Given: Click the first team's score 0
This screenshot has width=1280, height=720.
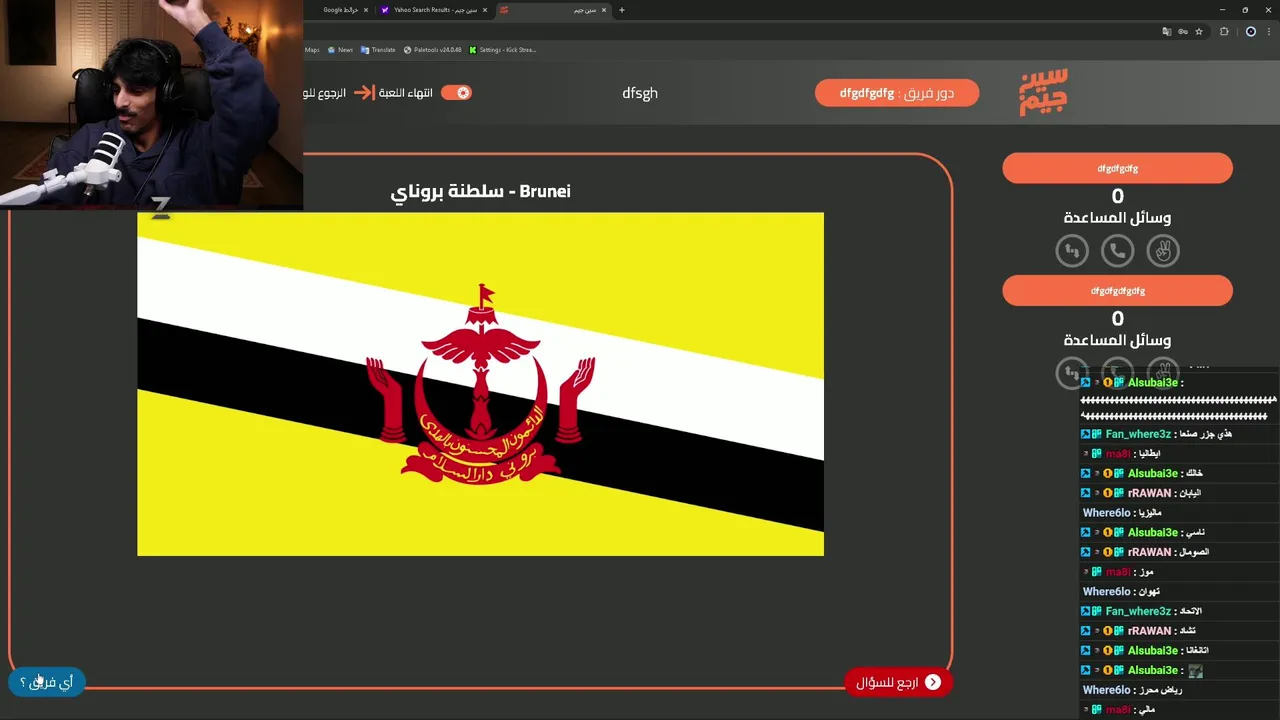Looking at the screenshot, I should (1117, 197).
